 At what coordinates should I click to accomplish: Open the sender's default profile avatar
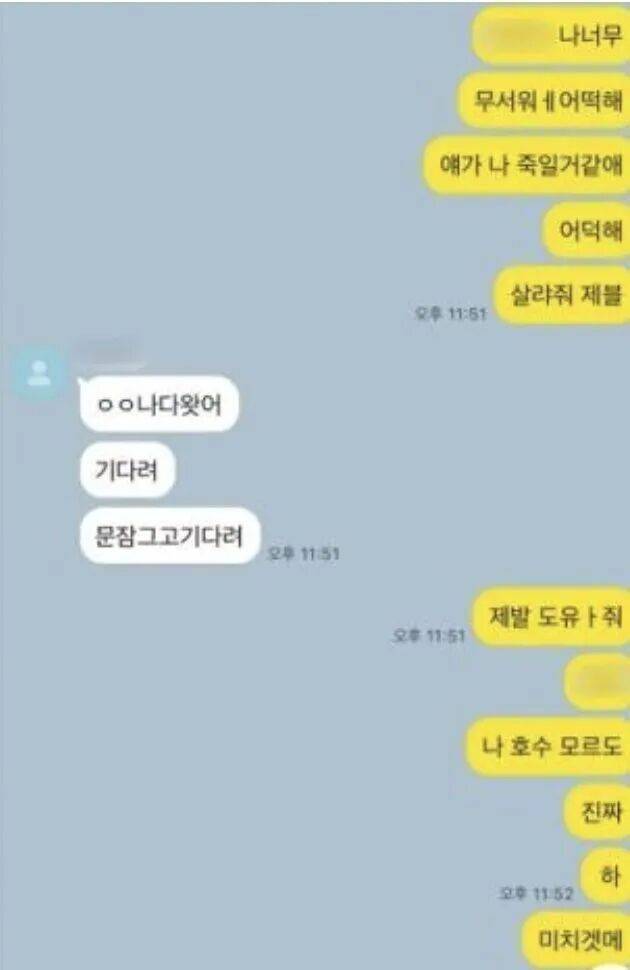pyautogui.click(x=38, y=374)
